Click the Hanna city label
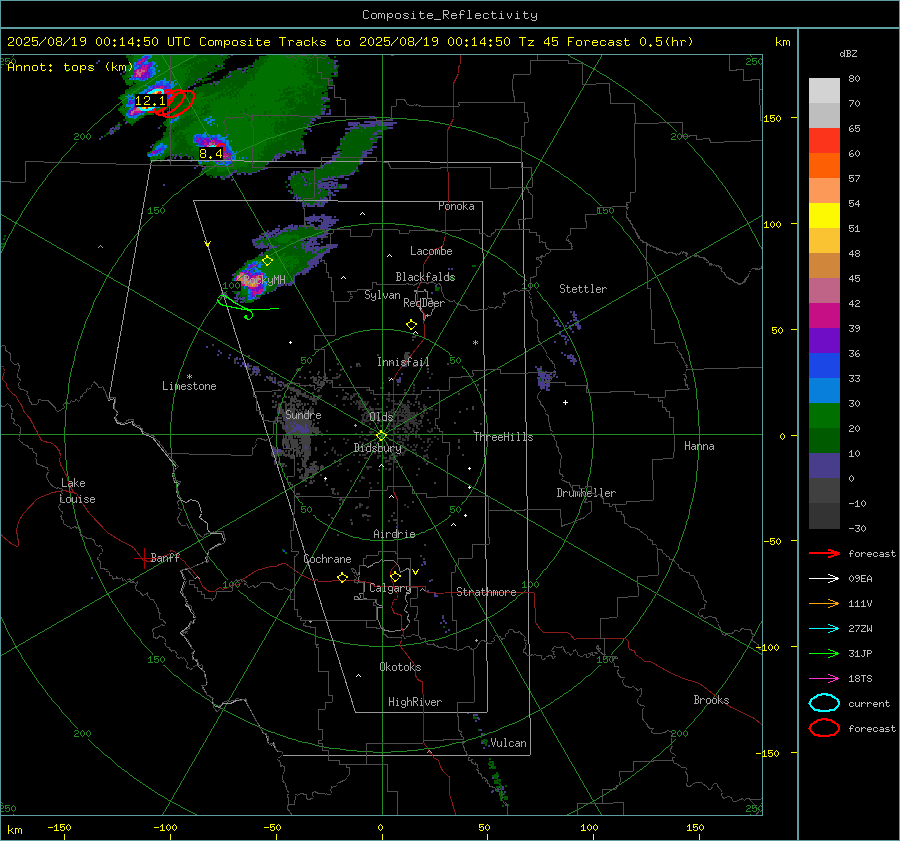This screenshot has height=841, width=900. pyautogui.click(x=699, y=446)
